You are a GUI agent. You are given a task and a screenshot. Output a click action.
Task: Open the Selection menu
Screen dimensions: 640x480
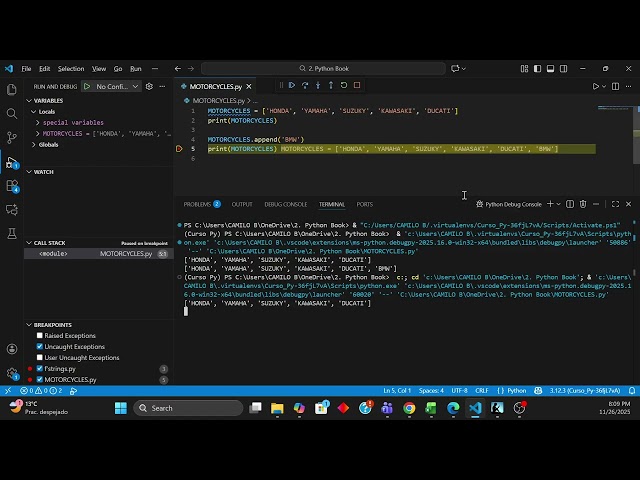coord(71,69)
